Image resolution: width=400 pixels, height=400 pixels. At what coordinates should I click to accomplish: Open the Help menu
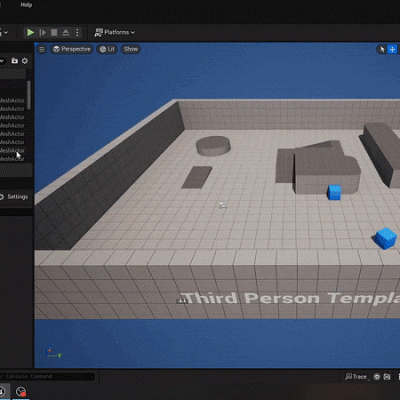[26, 5]
